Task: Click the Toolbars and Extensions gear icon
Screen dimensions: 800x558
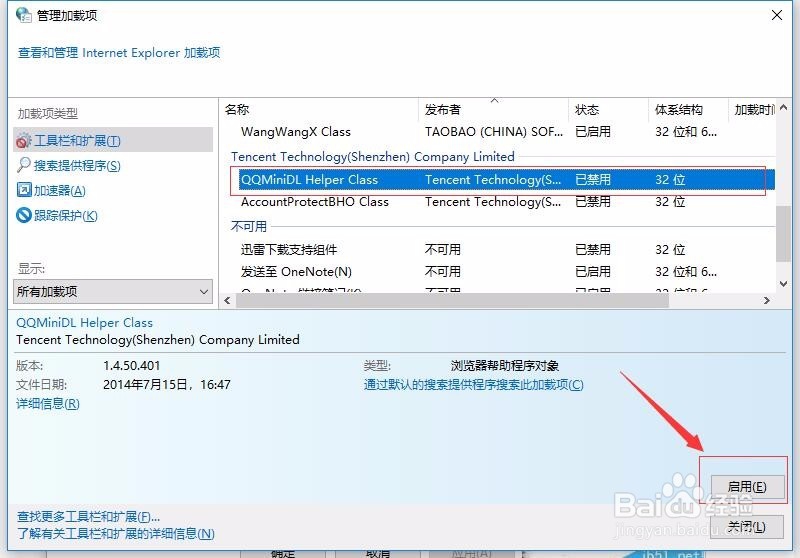Action: point(23,141)
